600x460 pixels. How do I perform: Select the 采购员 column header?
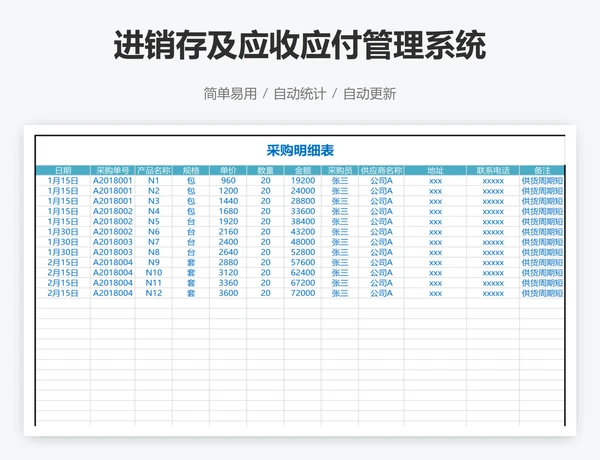(x=340, y=170)
